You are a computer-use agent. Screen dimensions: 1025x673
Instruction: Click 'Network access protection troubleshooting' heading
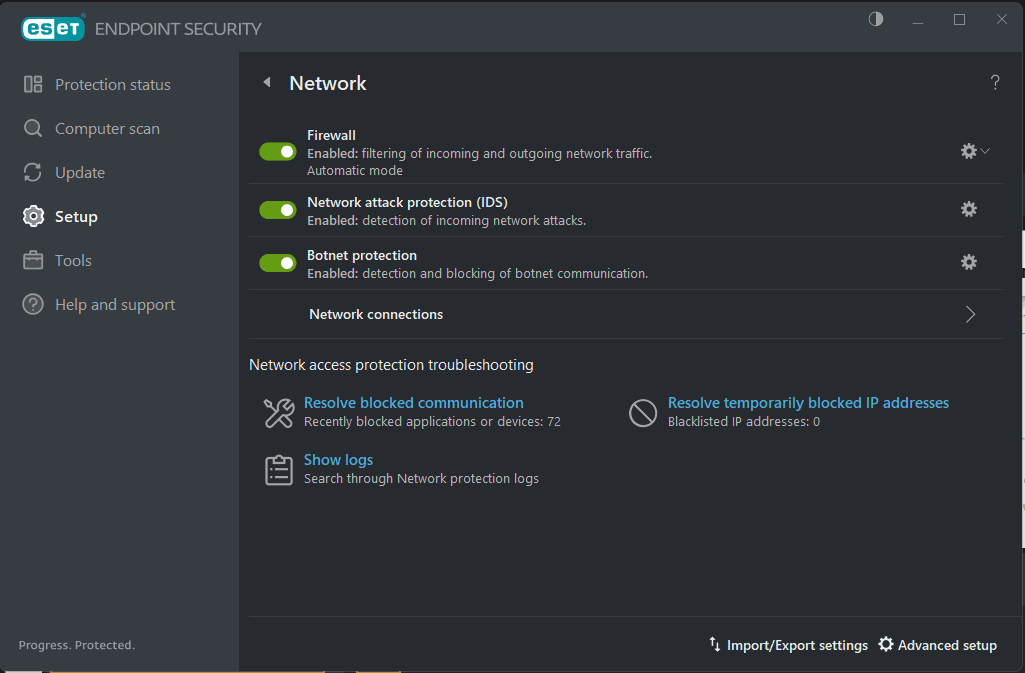(x=391, y=365)
